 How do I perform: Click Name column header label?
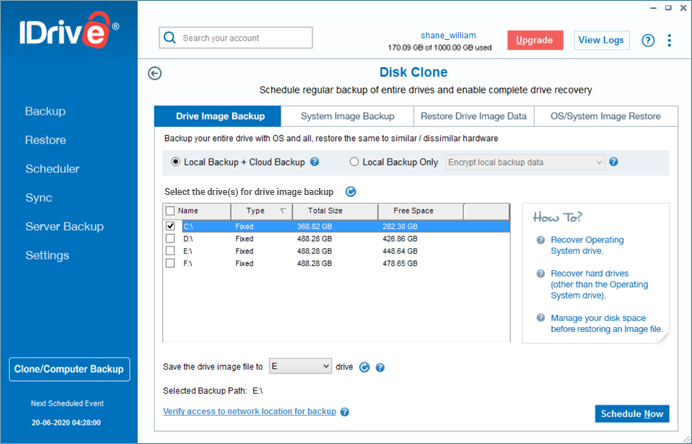click(188, 211)
